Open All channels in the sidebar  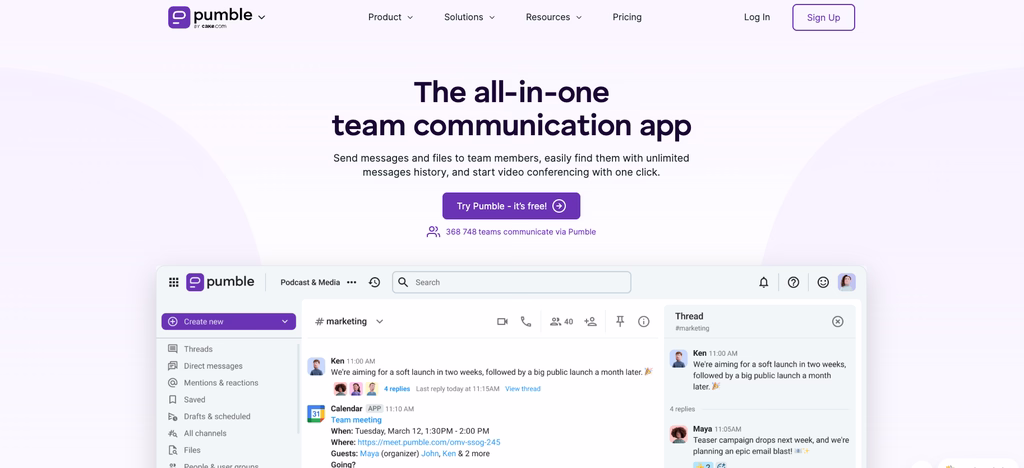tap(205, 433)
